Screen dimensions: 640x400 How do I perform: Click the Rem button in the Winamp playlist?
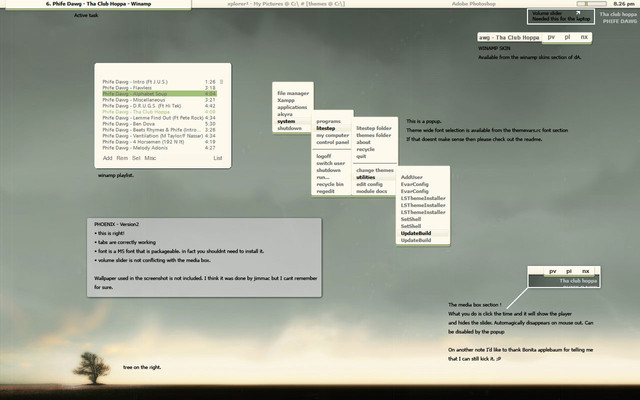(122, 158)
